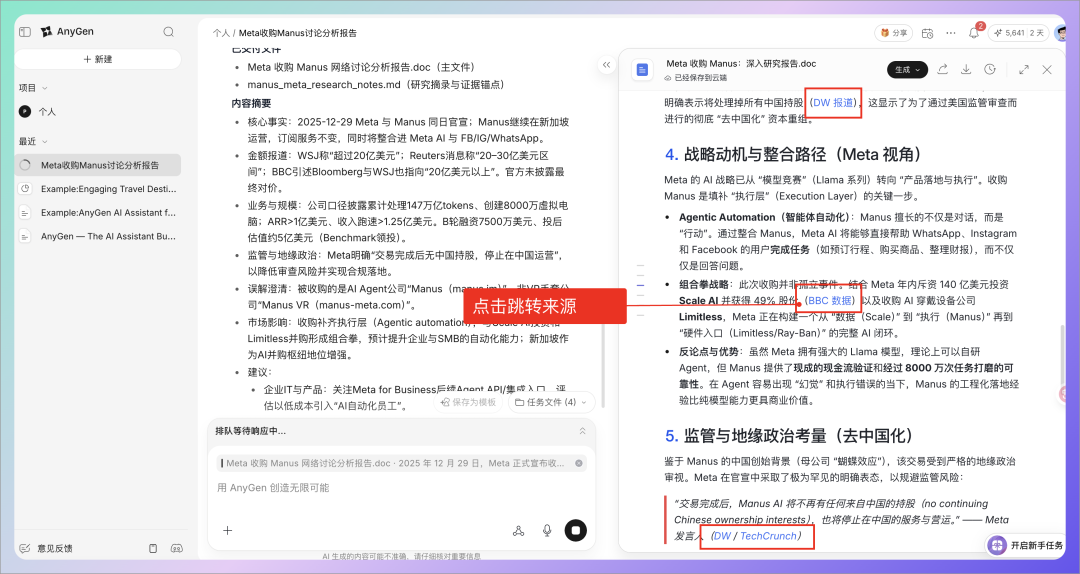This screenshot has height=574, width=1080.
Task: Expand the 任务文件 (4) dropdown
Action: (x=552, y=402)
